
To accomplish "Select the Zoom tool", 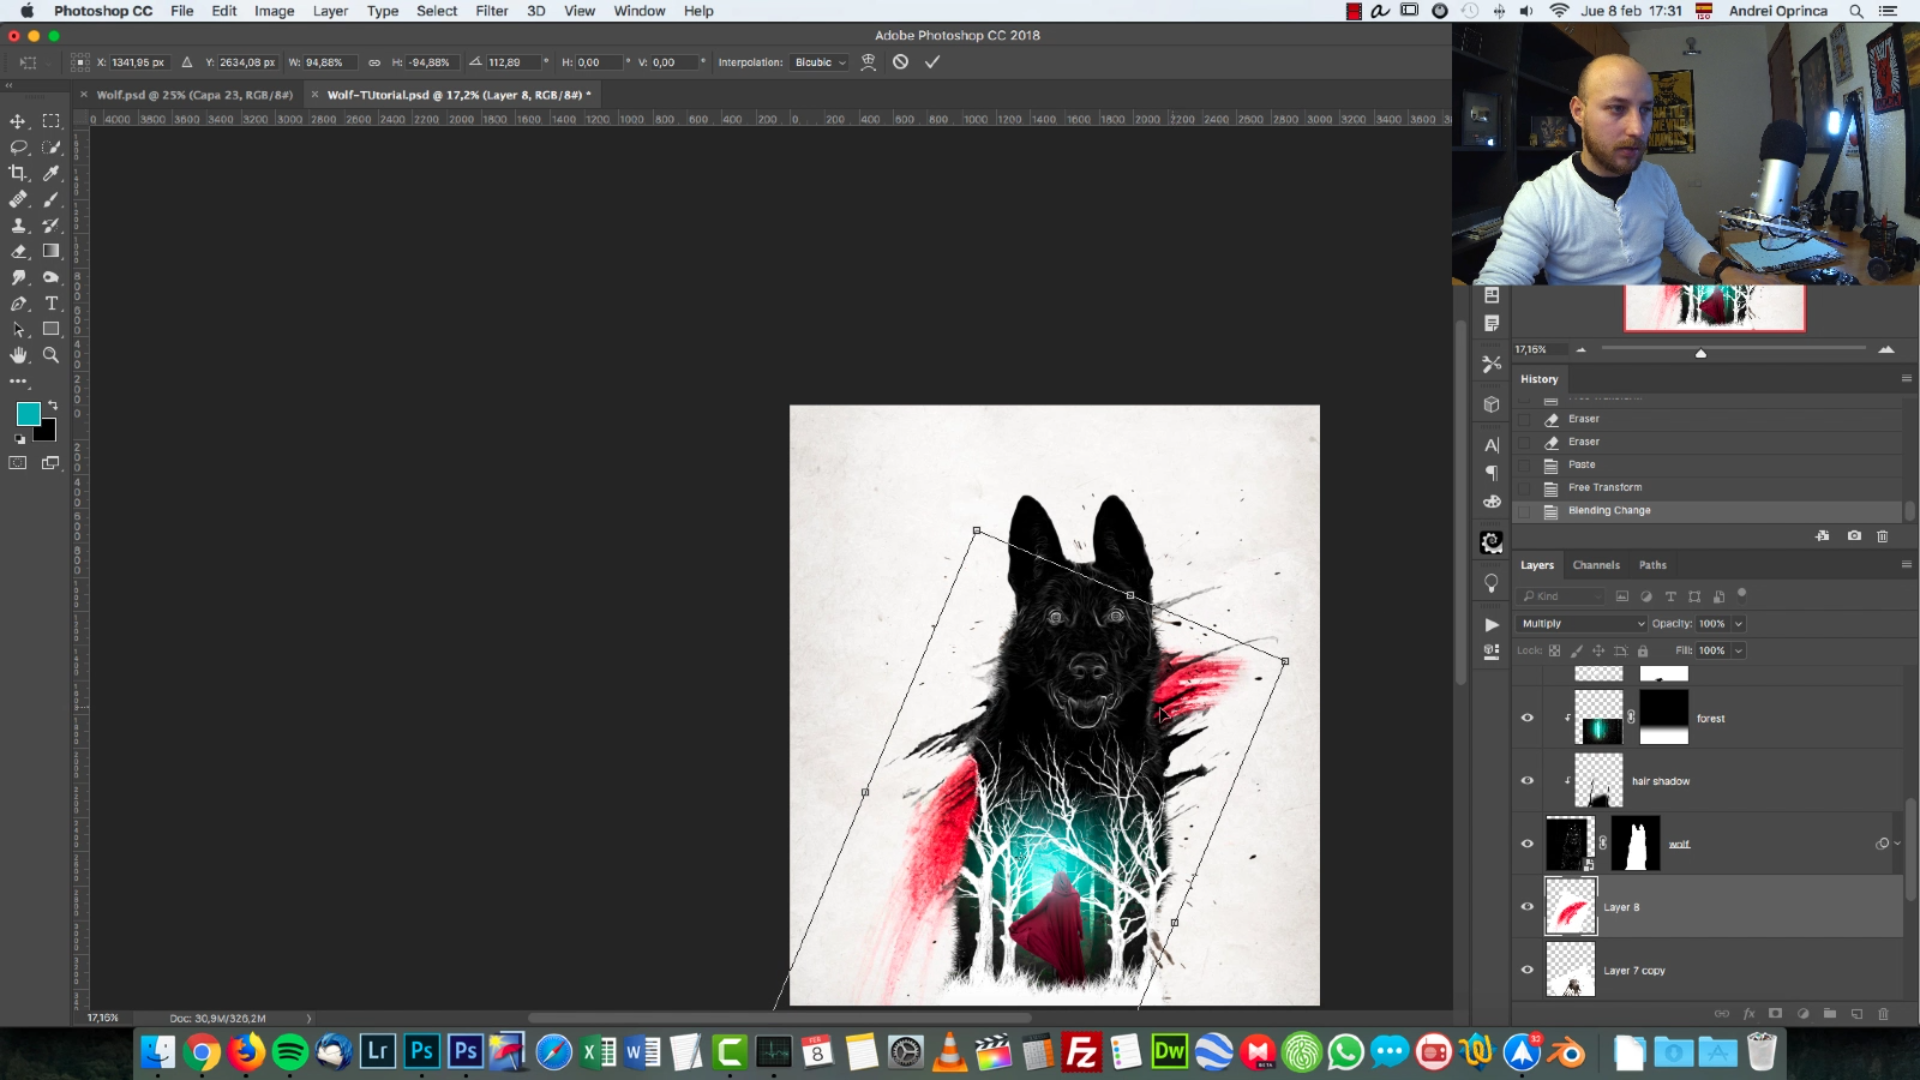I will coord(51,355).
